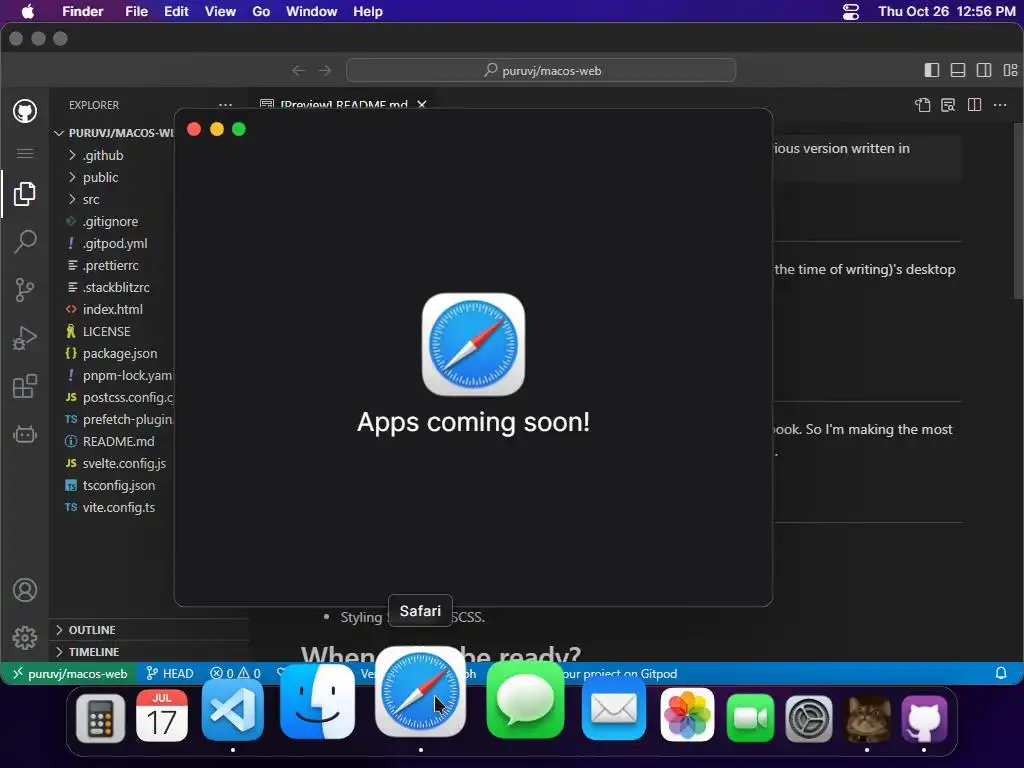Image resolution: width=1024 pixels, height=768 pixels.
Task: Open the Remote Explorer robot icon
Action: coord(25,434)
